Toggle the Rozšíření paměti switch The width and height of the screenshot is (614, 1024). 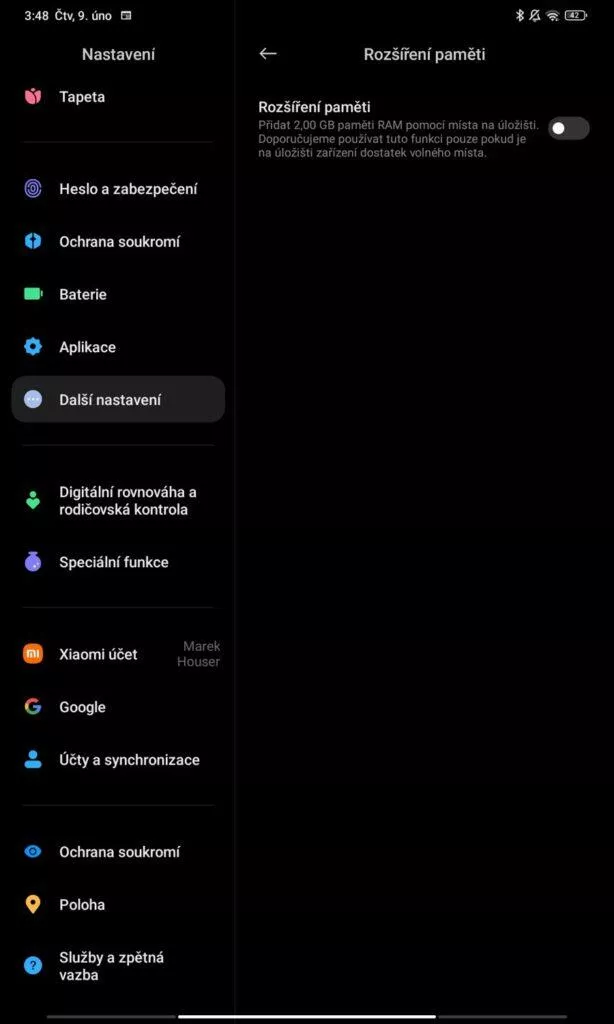click(568, 129)
